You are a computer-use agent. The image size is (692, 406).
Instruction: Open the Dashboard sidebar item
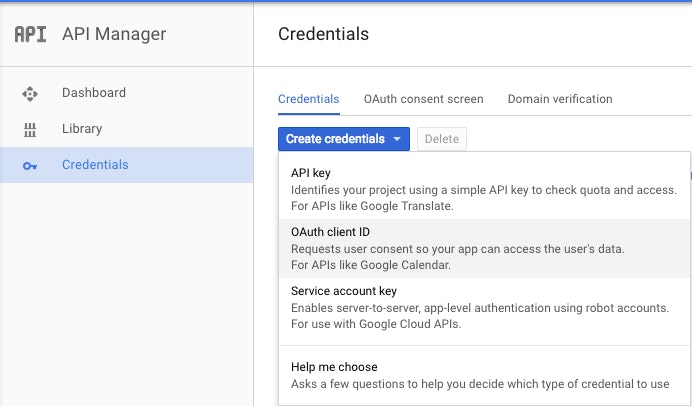click(127, 93)
